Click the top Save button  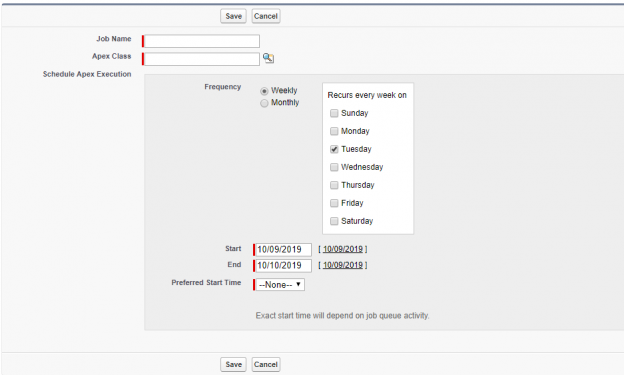(x=234, y=16)
